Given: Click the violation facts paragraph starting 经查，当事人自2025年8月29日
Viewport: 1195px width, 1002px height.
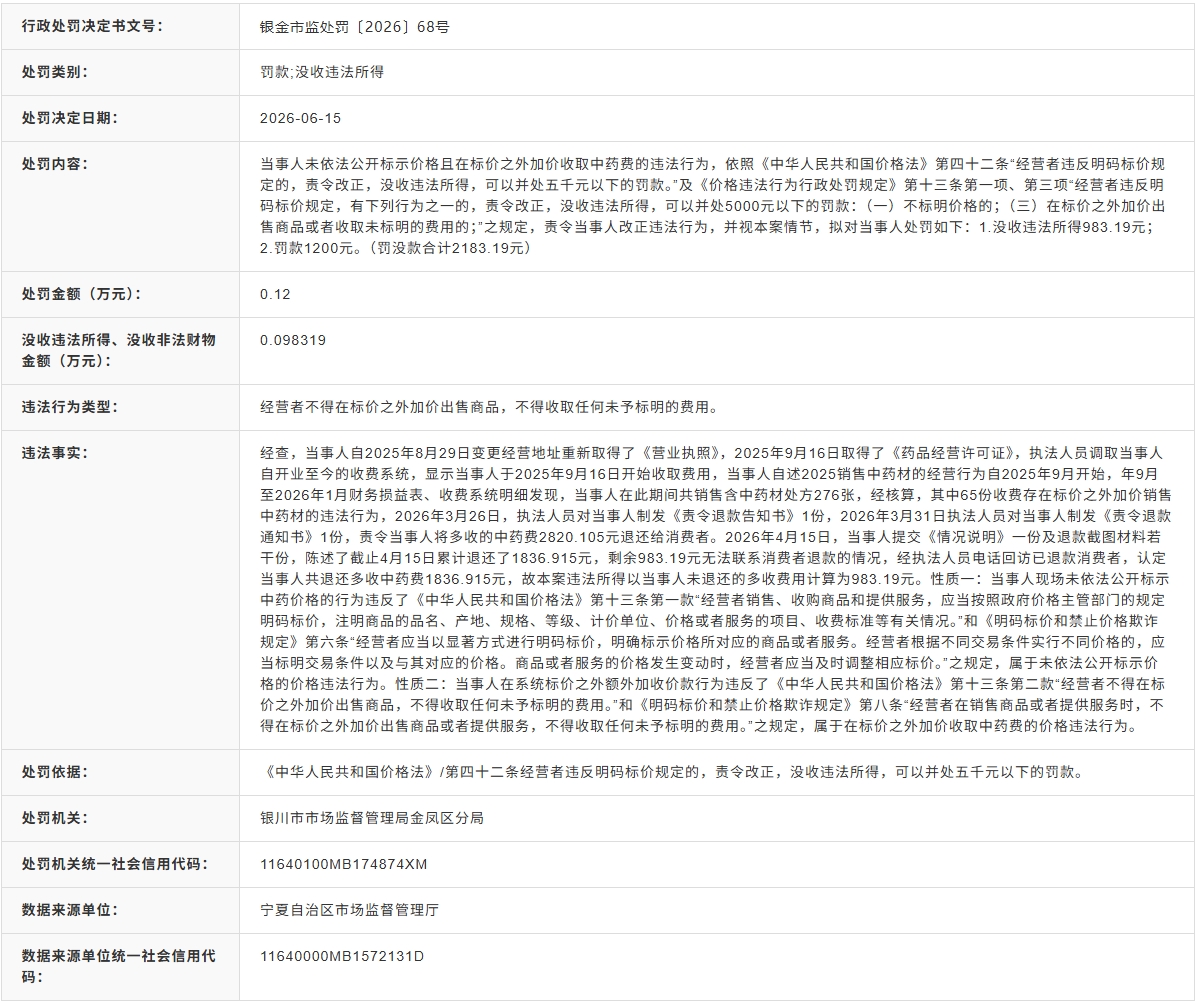Looking at the screenshot, I should [x=715, y=589].
